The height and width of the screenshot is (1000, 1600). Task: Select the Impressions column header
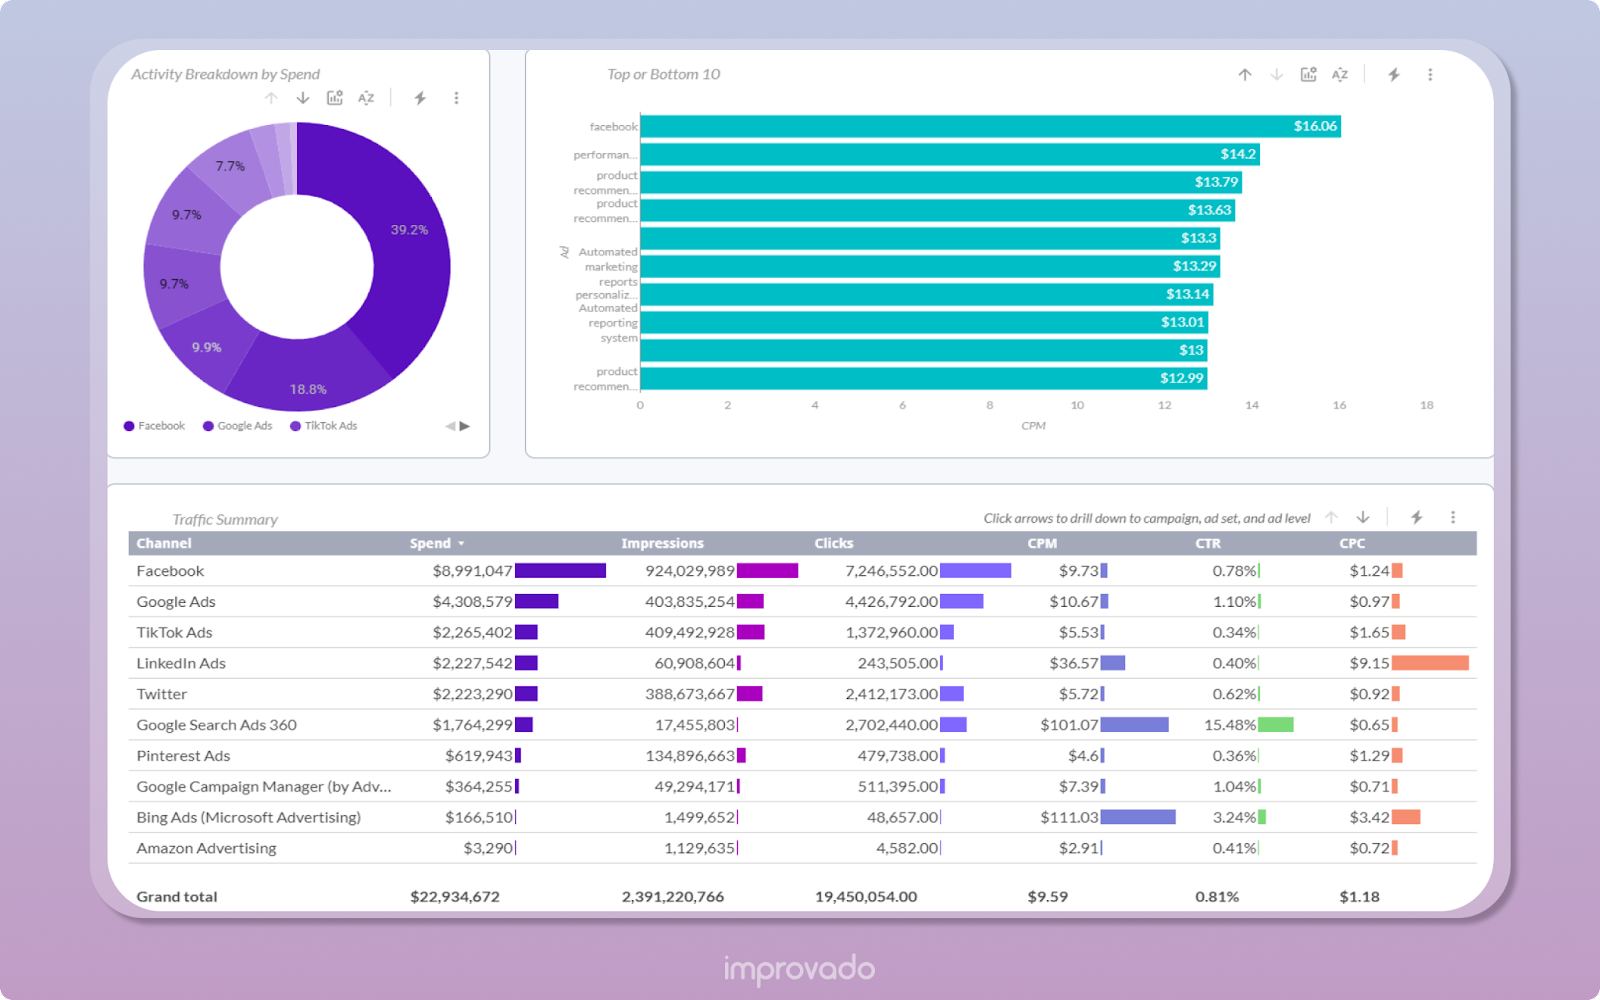pos(662,543)
